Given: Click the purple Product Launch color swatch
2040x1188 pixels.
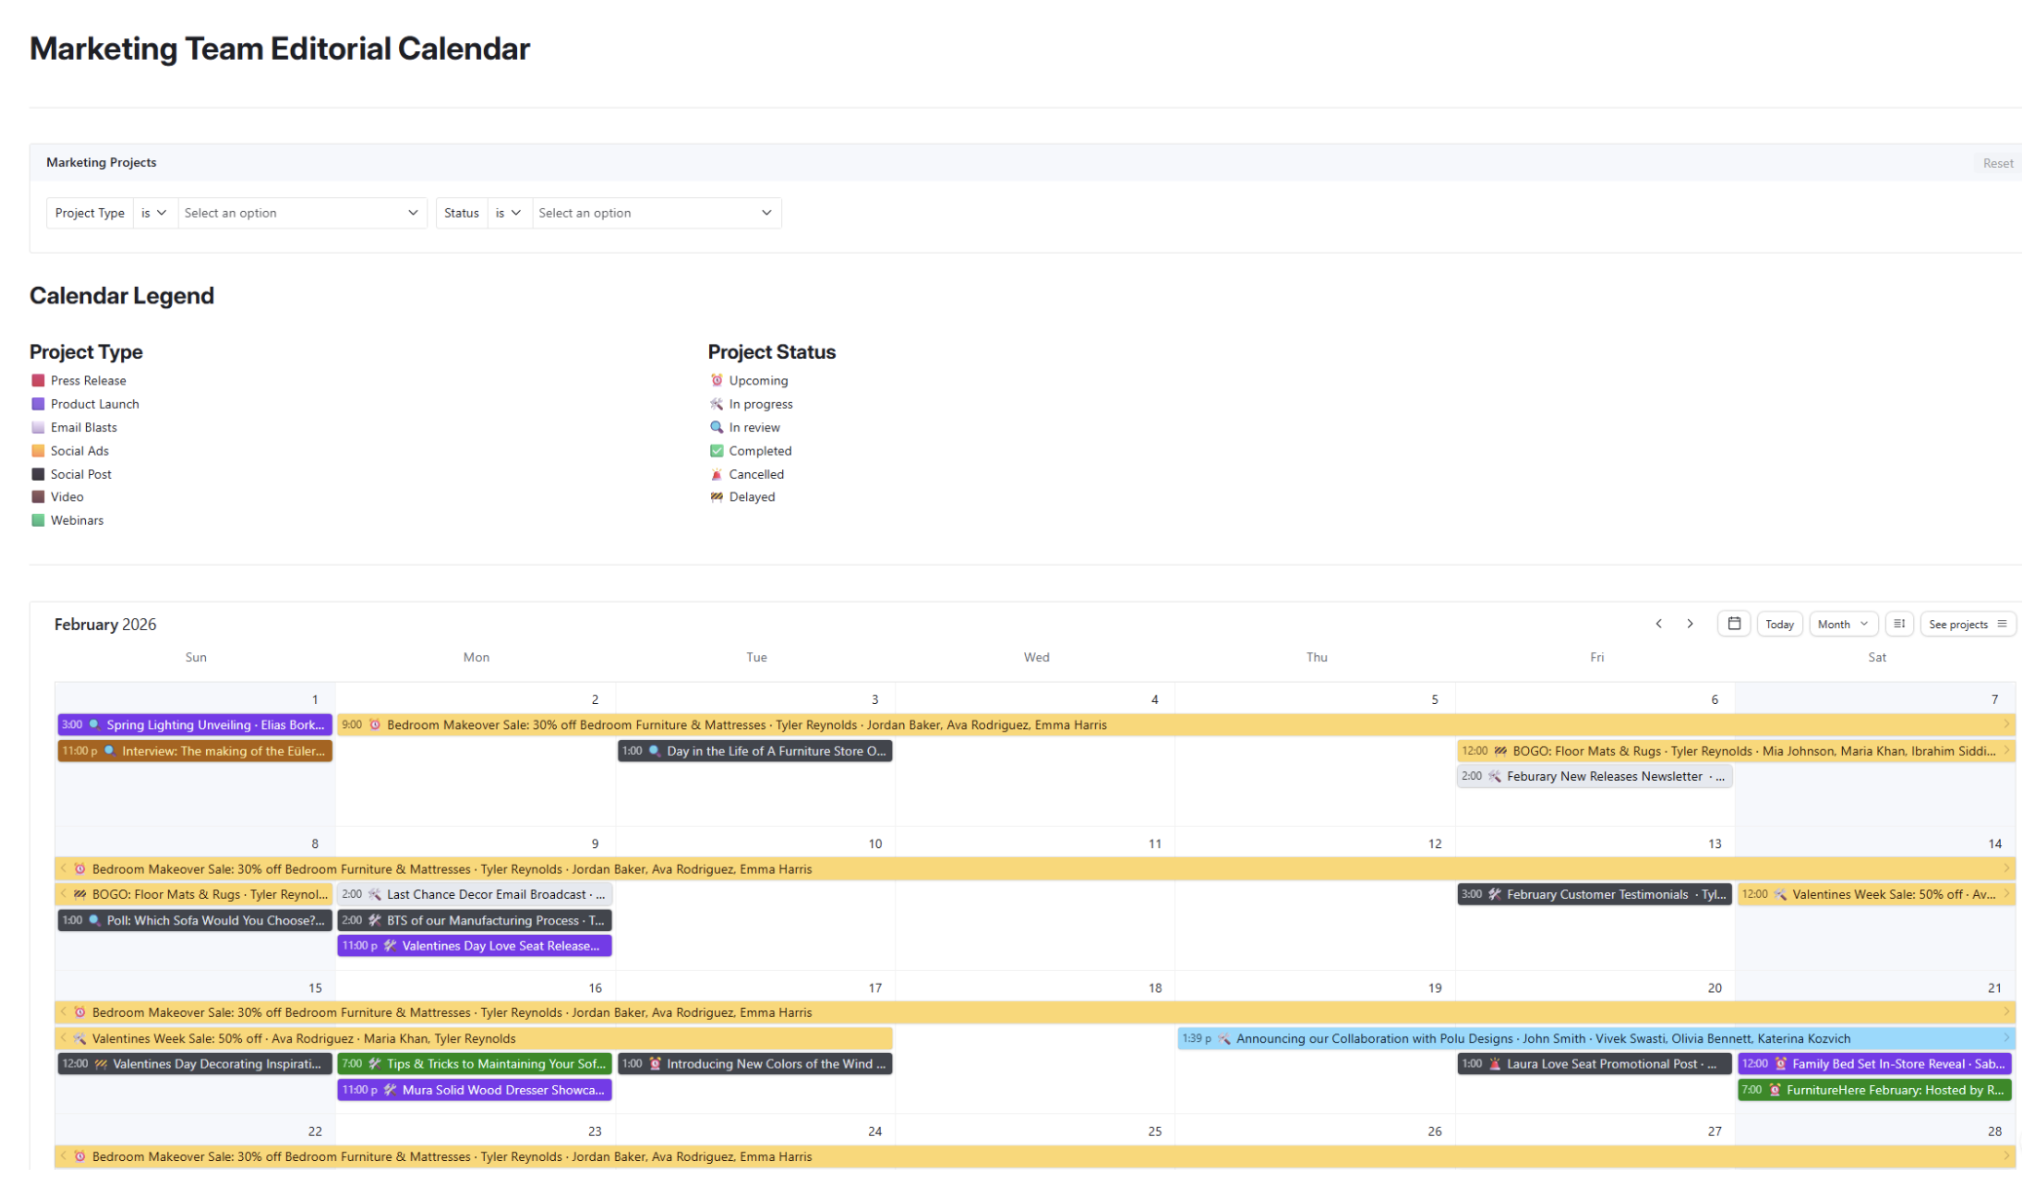Looking at the screenshot, I should click(x=37, y=403).
